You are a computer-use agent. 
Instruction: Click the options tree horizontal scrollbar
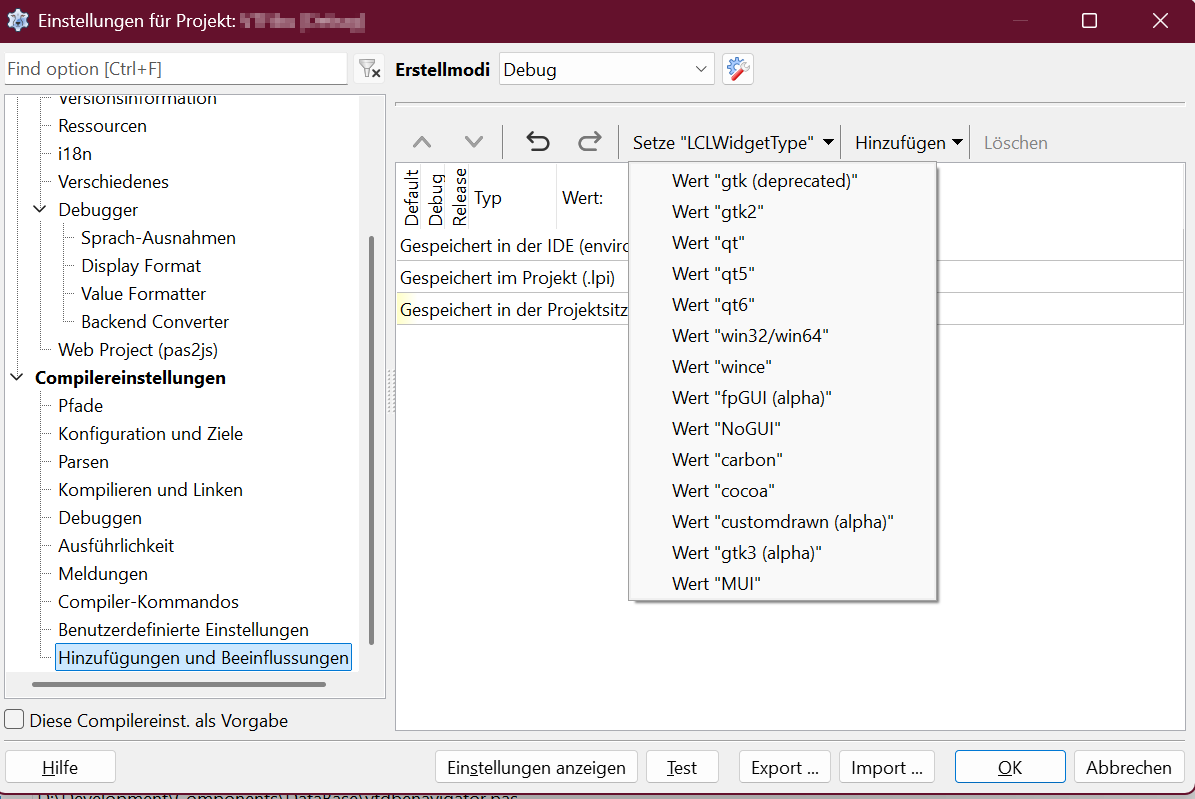tap(178, 685)
